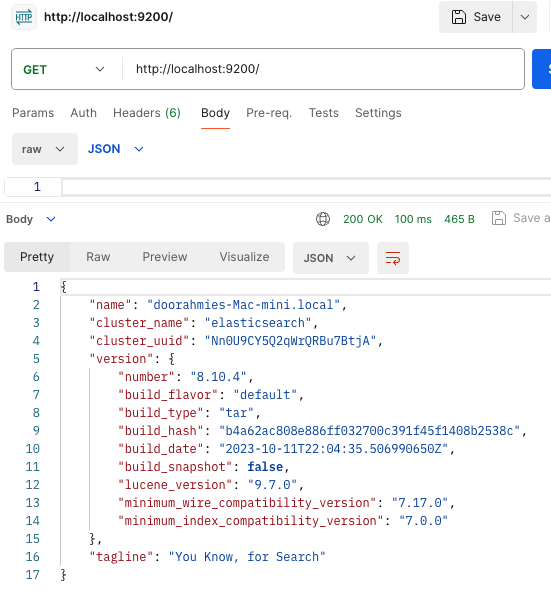Click the "default" build_flavor value
Screen dimensions: 551x613
(x=265, y=394)
